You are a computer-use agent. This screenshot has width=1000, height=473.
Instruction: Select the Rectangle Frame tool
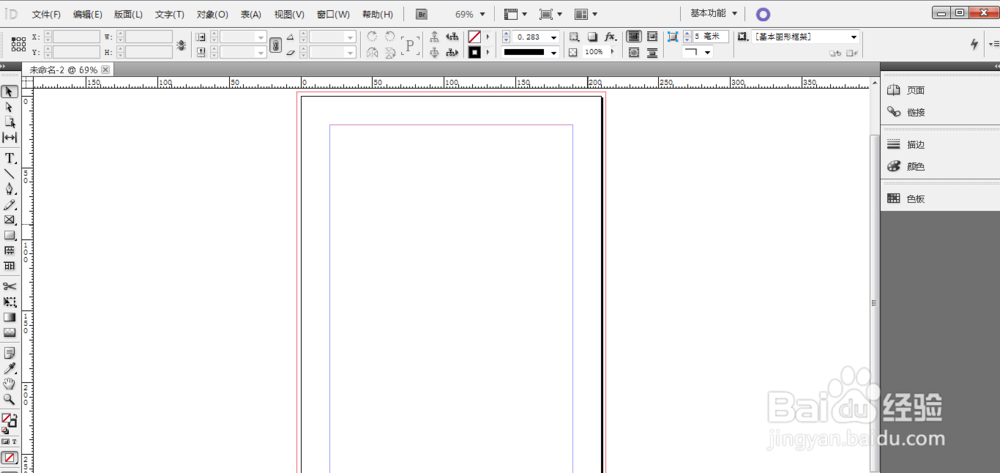coord(9,220)
